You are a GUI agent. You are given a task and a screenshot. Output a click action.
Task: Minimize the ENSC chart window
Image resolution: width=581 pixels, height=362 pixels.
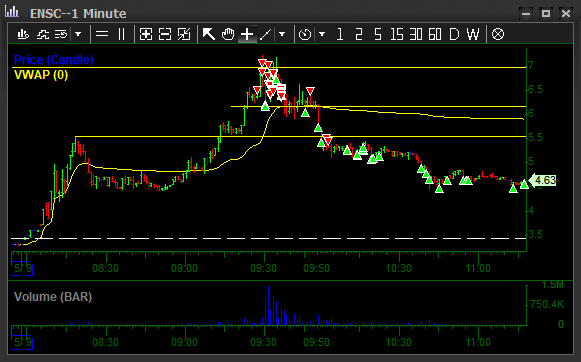526,14
